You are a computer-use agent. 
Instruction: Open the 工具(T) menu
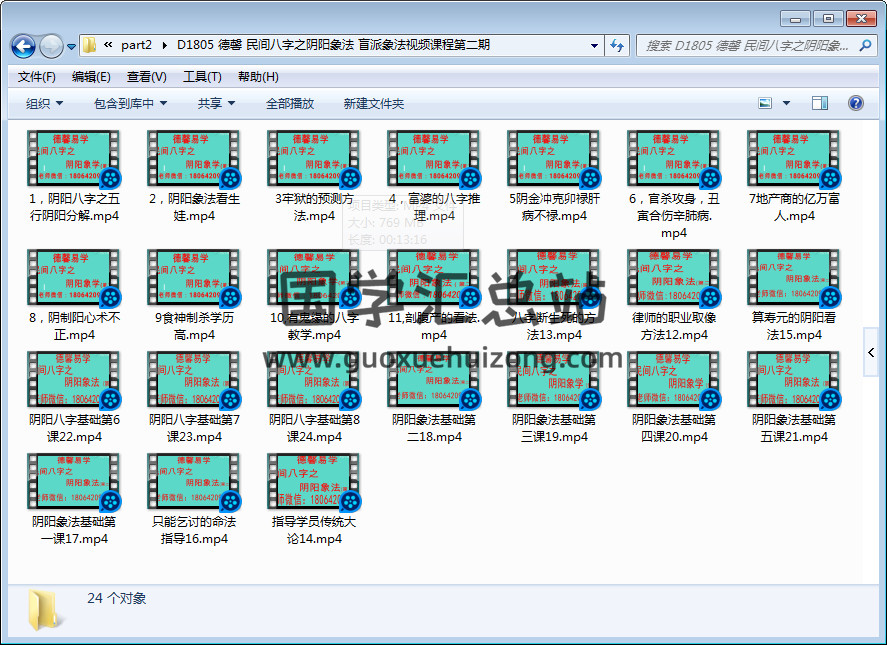(x=202, y=77)
